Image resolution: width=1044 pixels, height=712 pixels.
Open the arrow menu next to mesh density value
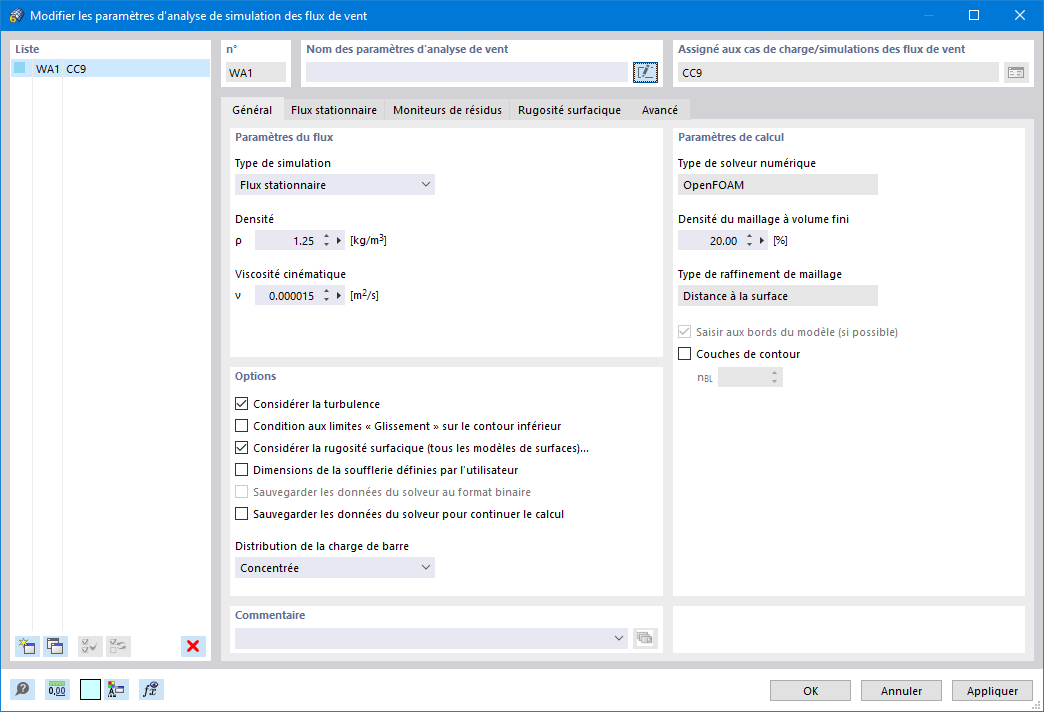[x=762, y=240]
